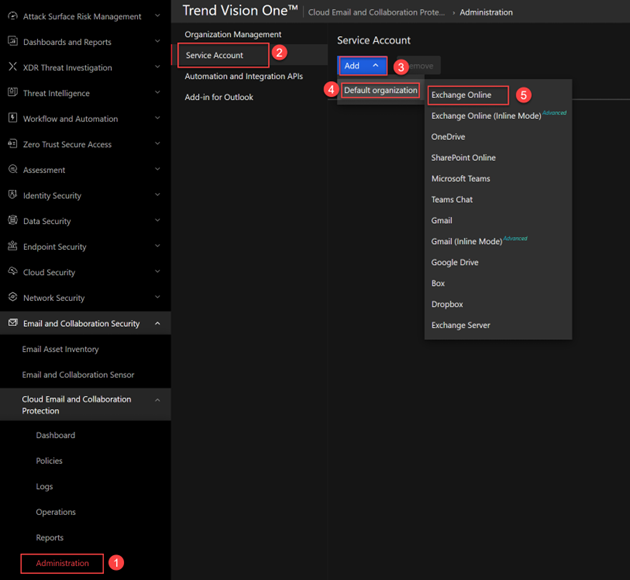Click the Cloud Security sidebar icon
The height and width of the screenshot is (580, 630).
[13, 271]
